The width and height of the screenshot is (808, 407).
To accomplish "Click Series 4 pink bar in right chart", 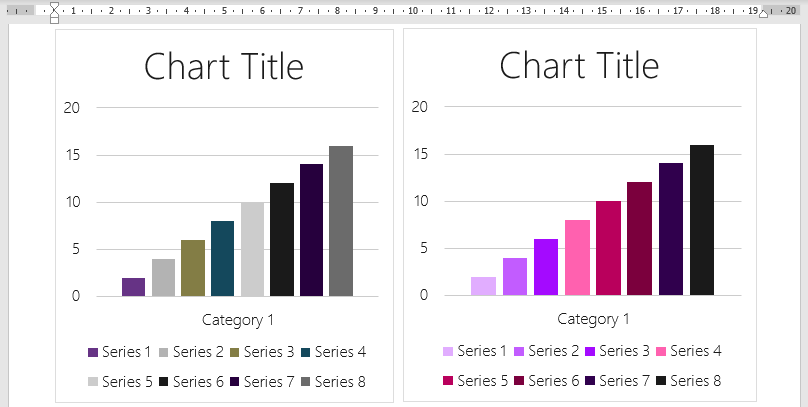I will click(577, 258).
